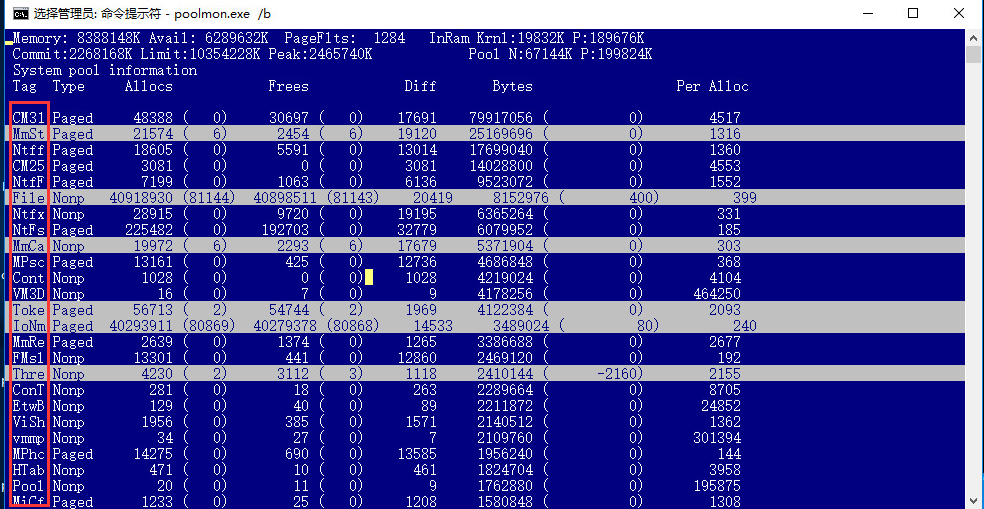Viewport: 984px width, 509px height.
Task: Click the window title text in title bar
Action: [x=150, y=14]
